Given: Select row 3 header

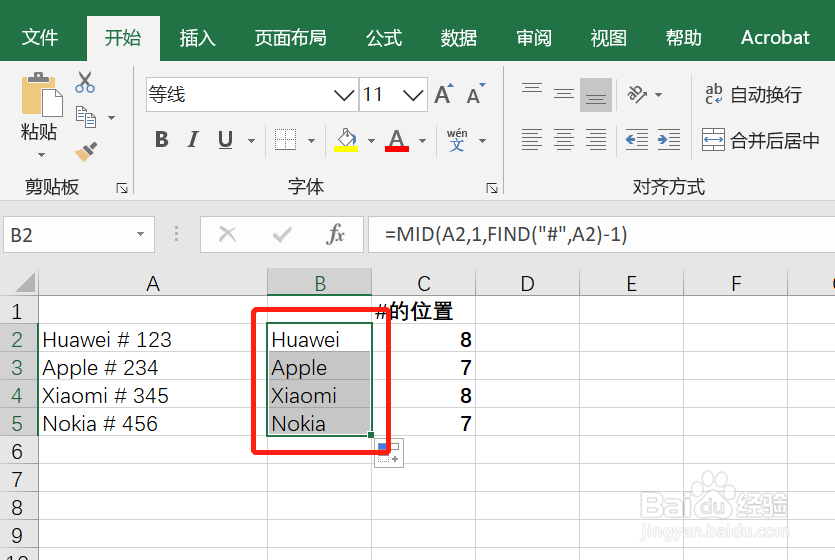Looking at the screenshot, I should [18, 367].
